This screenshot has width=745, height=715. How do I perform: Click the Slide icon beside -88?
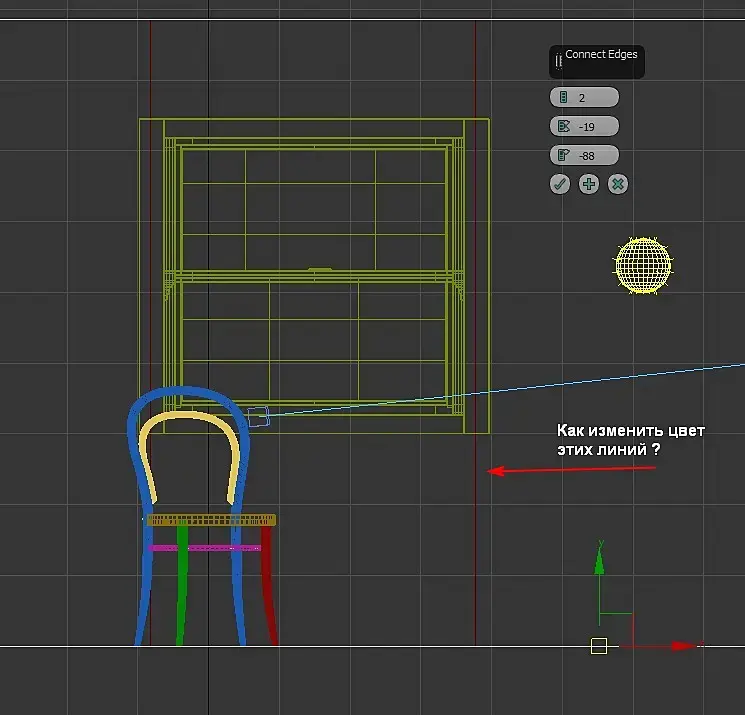tap(564, 155)
